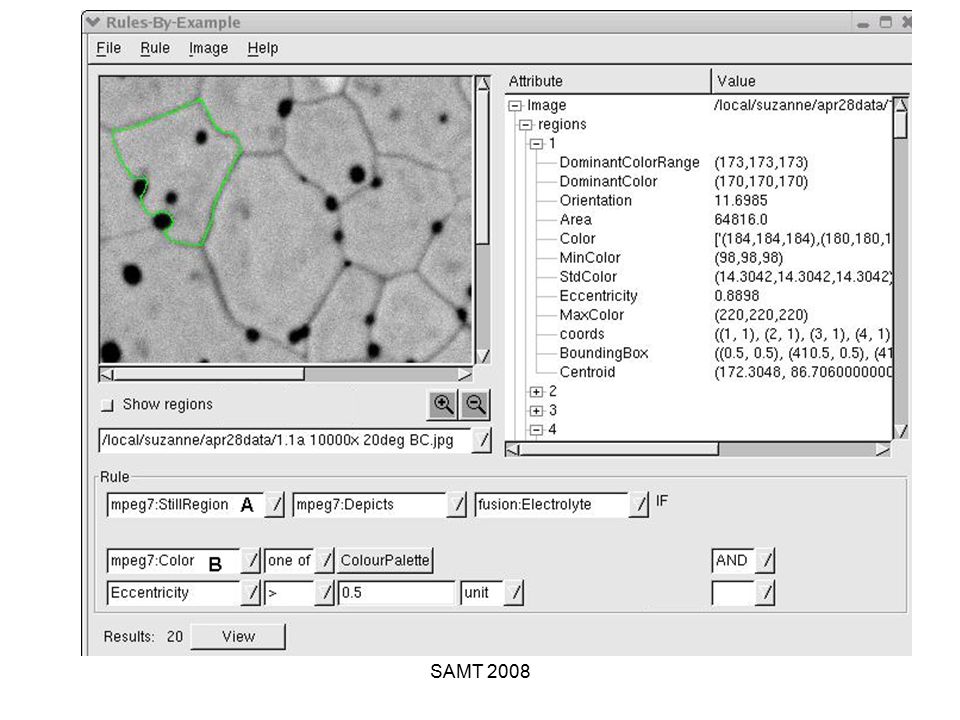
Task: Select the StdColor attribute row
Action: (588, 277)
